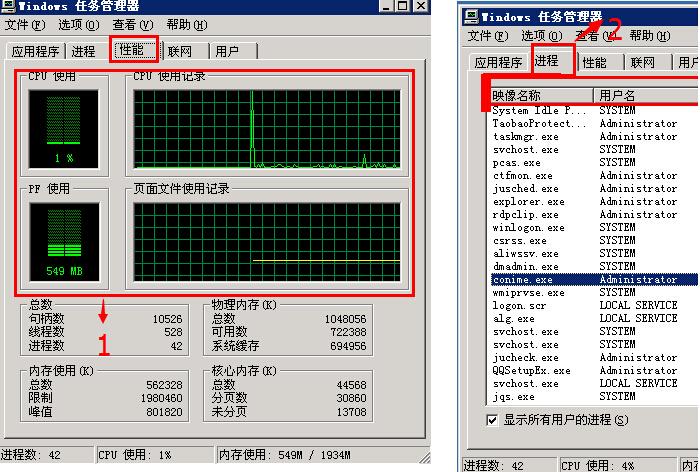Open the 选项(O) menu in left window

pos(79,25)
